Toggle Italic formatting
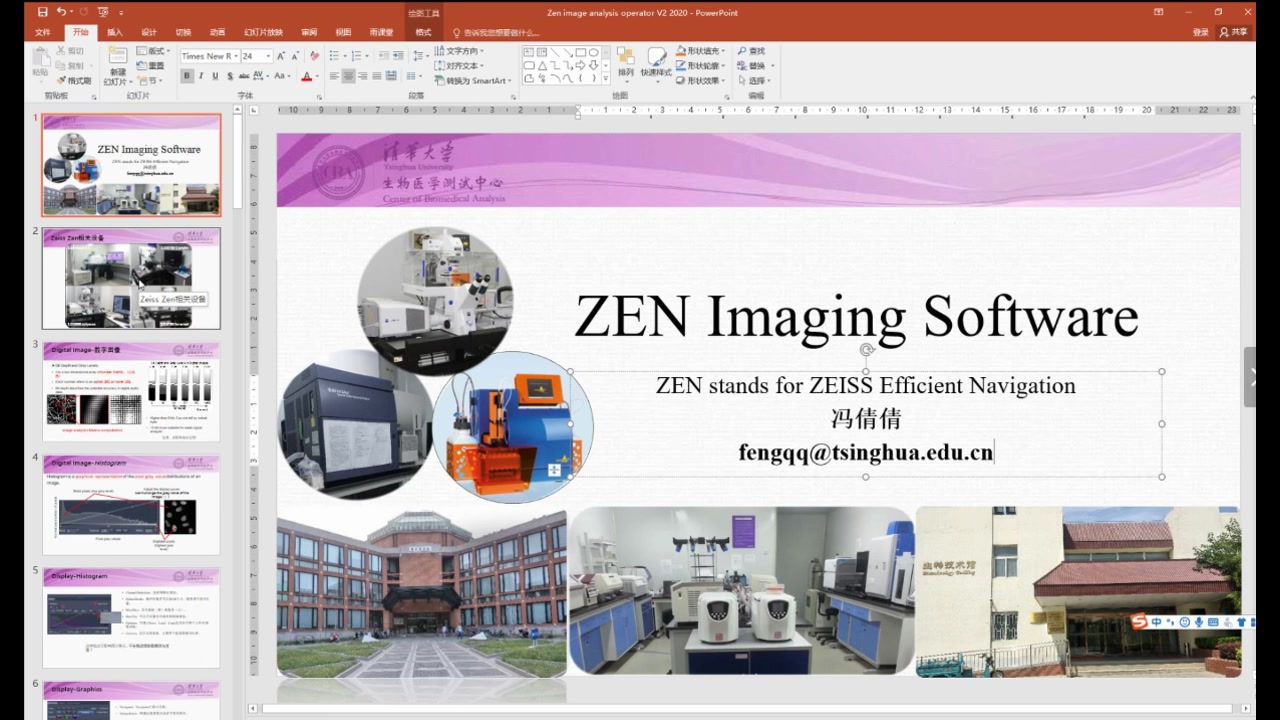The image size is (1280, 720). click(x=201, y=76)
